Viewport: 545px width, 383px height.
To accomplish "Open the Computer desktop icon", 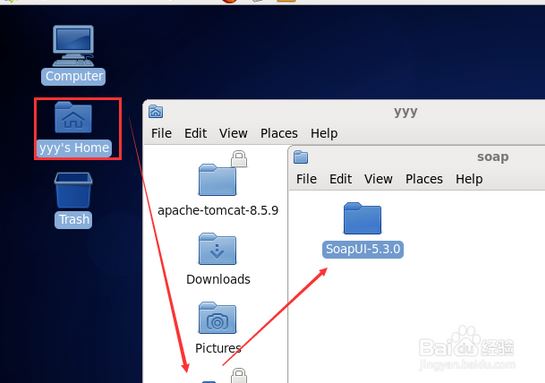I will pyautogui.click(x=73, y=46).
